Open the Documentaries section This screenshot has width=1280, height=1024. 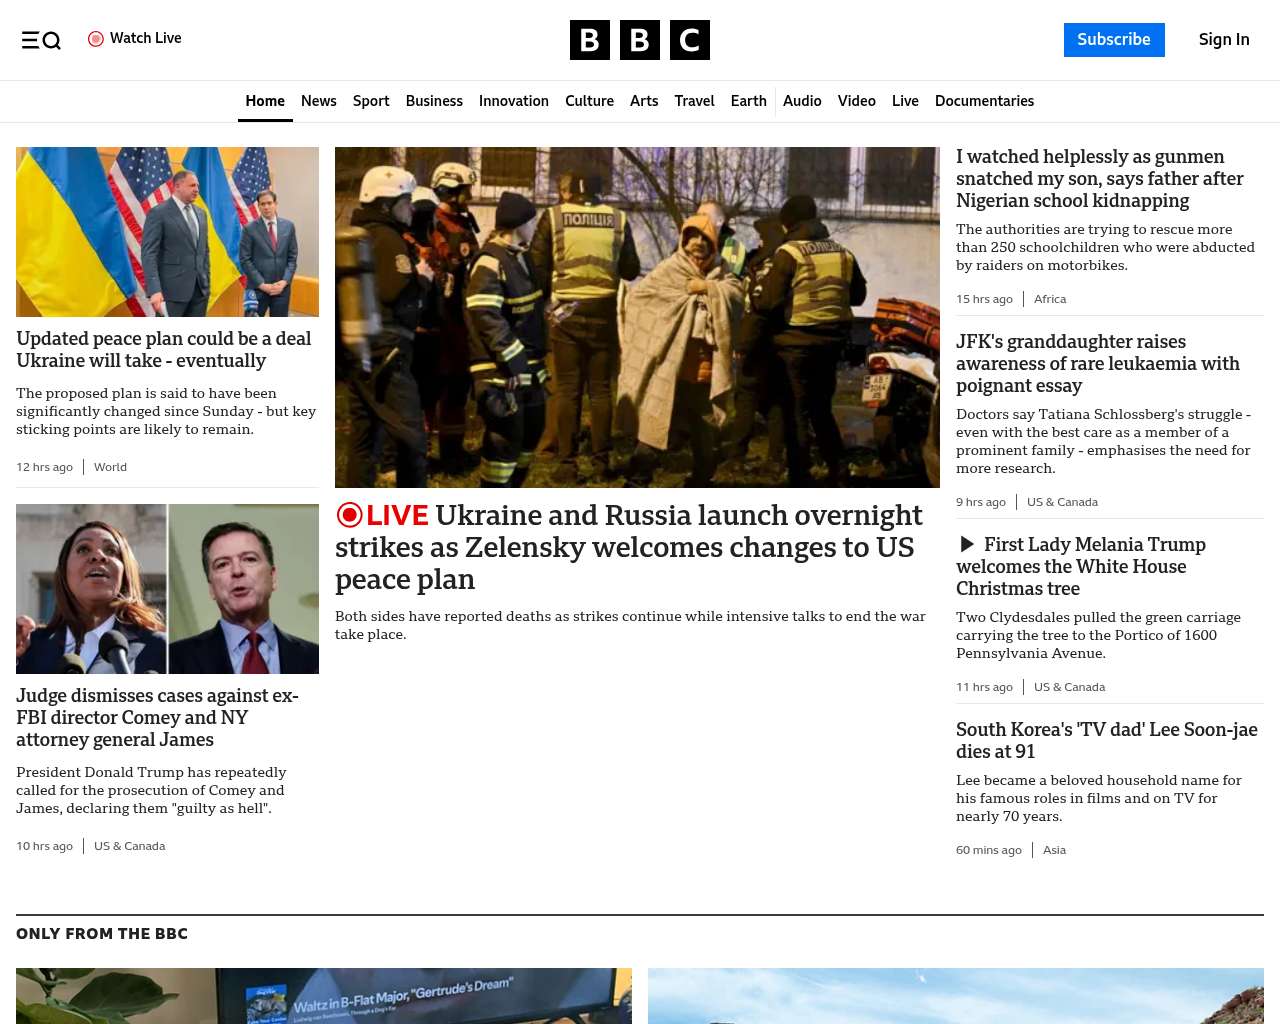pyautogui.click(x=984, y=101)
